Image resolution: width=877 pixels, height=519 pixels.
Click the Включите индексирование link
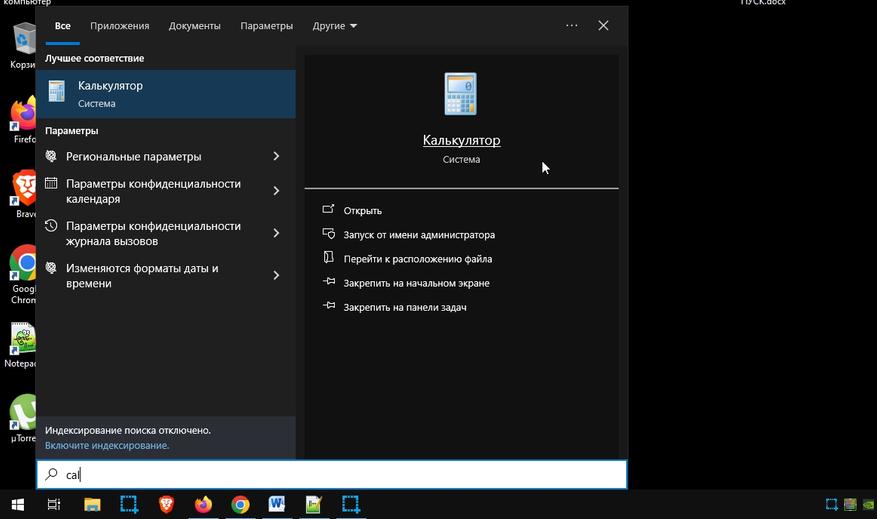pyautogui.click(x=107, y=445)
